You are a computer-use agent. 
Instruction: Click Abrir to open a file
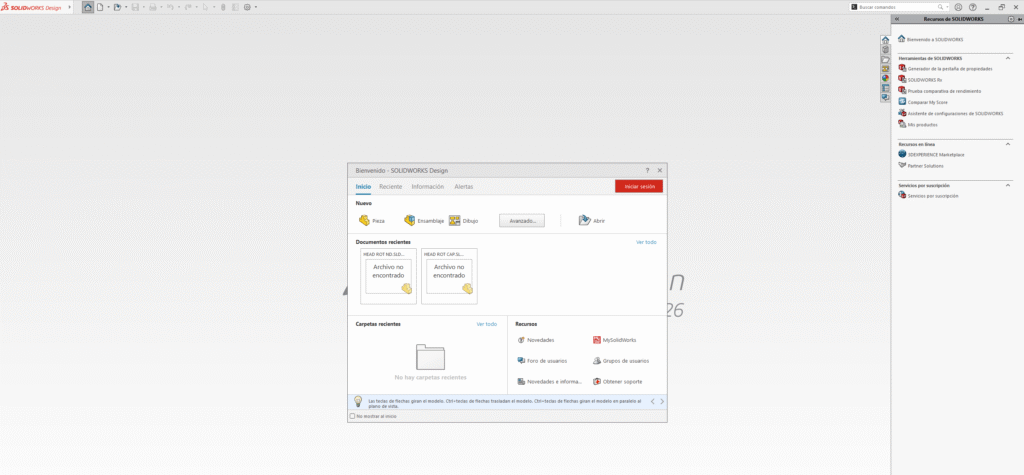click(x=592, y=221)
